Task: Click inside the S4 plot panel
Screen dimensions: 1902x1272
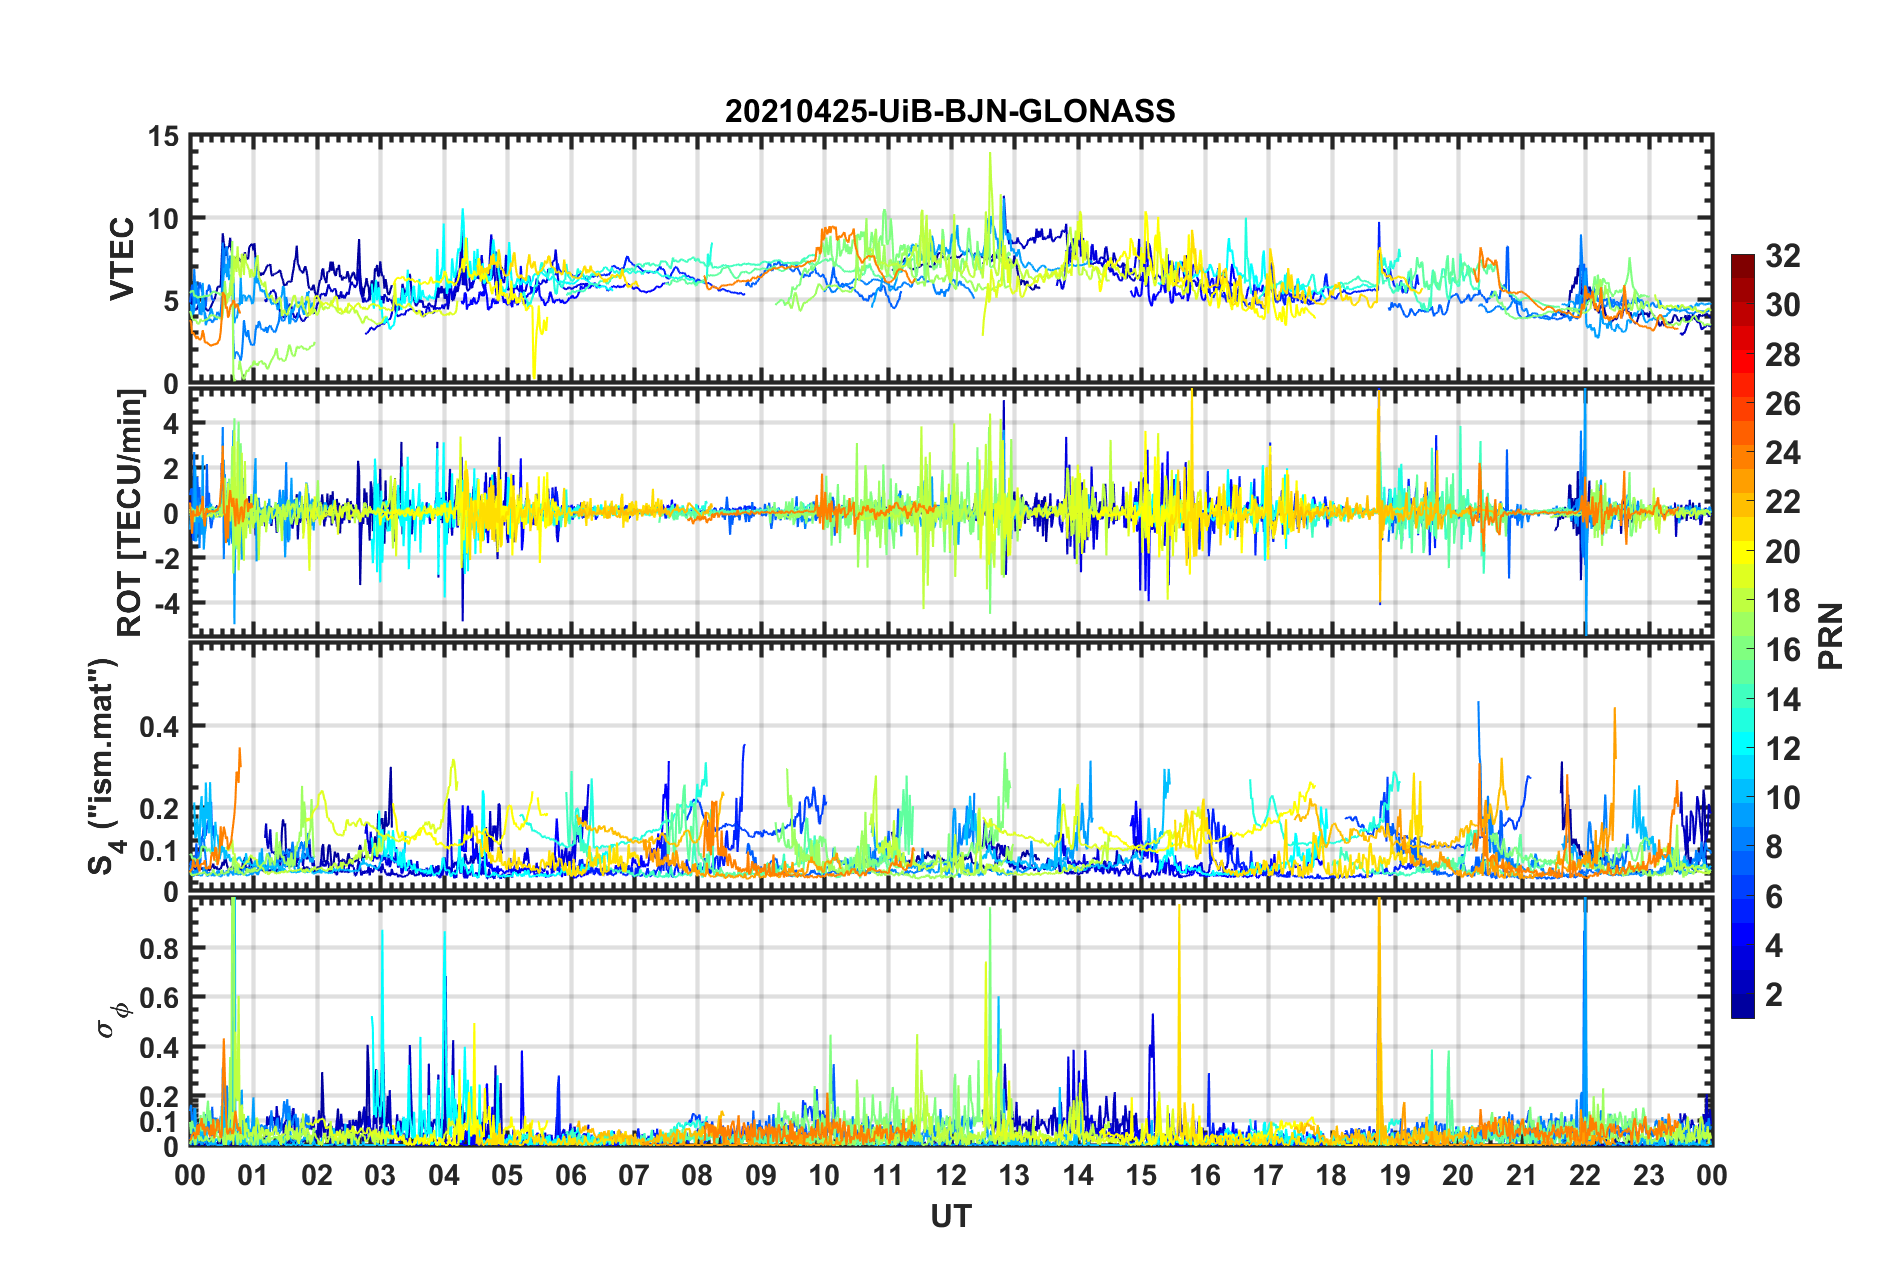Action: click(951, 766)
